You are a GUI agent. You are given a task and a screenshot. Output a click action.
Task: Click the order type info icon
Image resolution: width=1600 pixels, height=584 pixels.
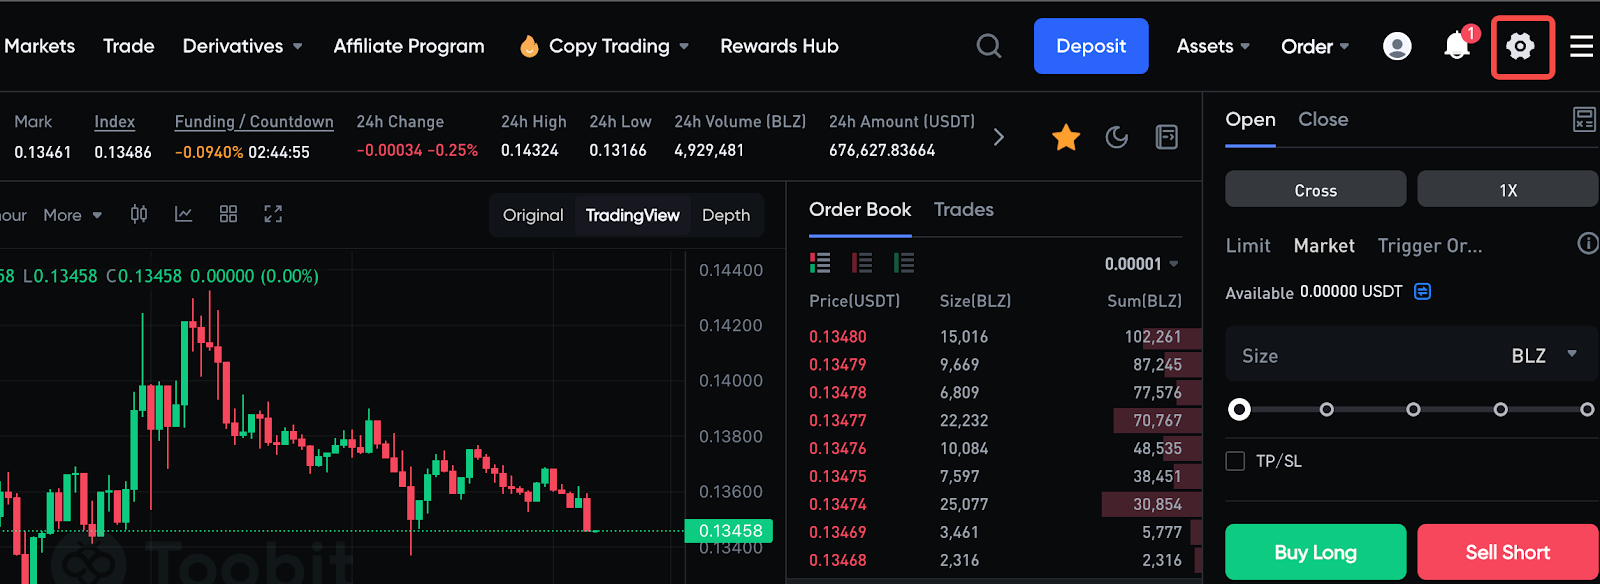(1588, 243)
